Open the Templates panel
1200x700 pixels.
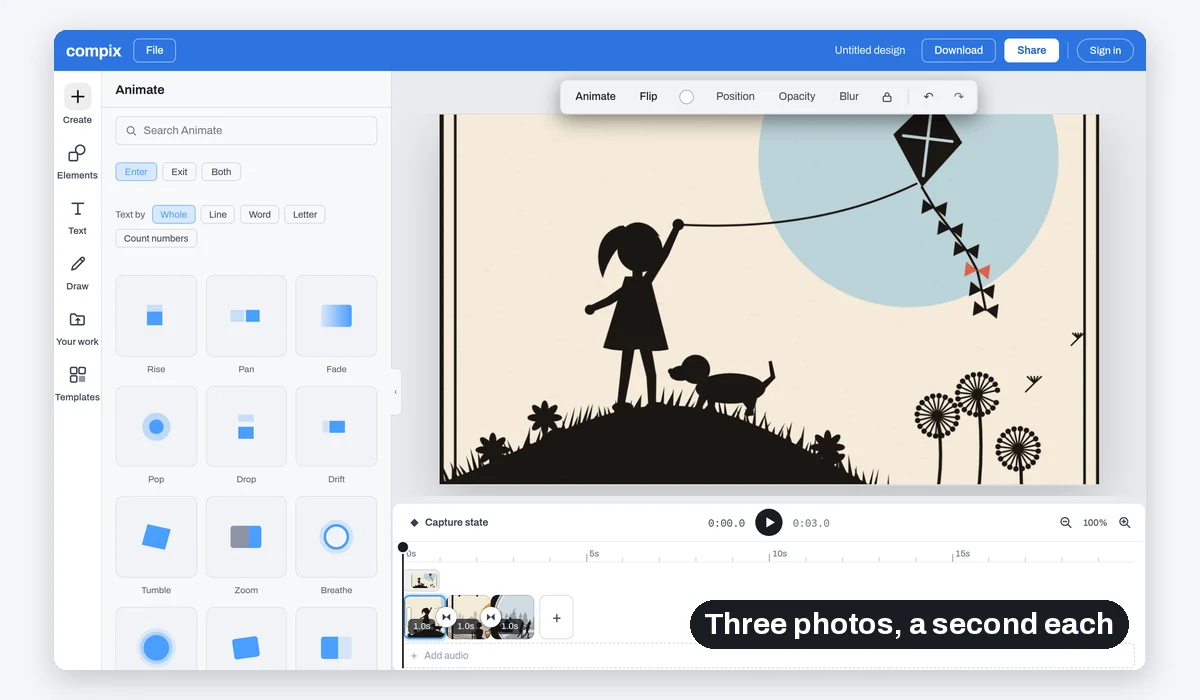77,383
